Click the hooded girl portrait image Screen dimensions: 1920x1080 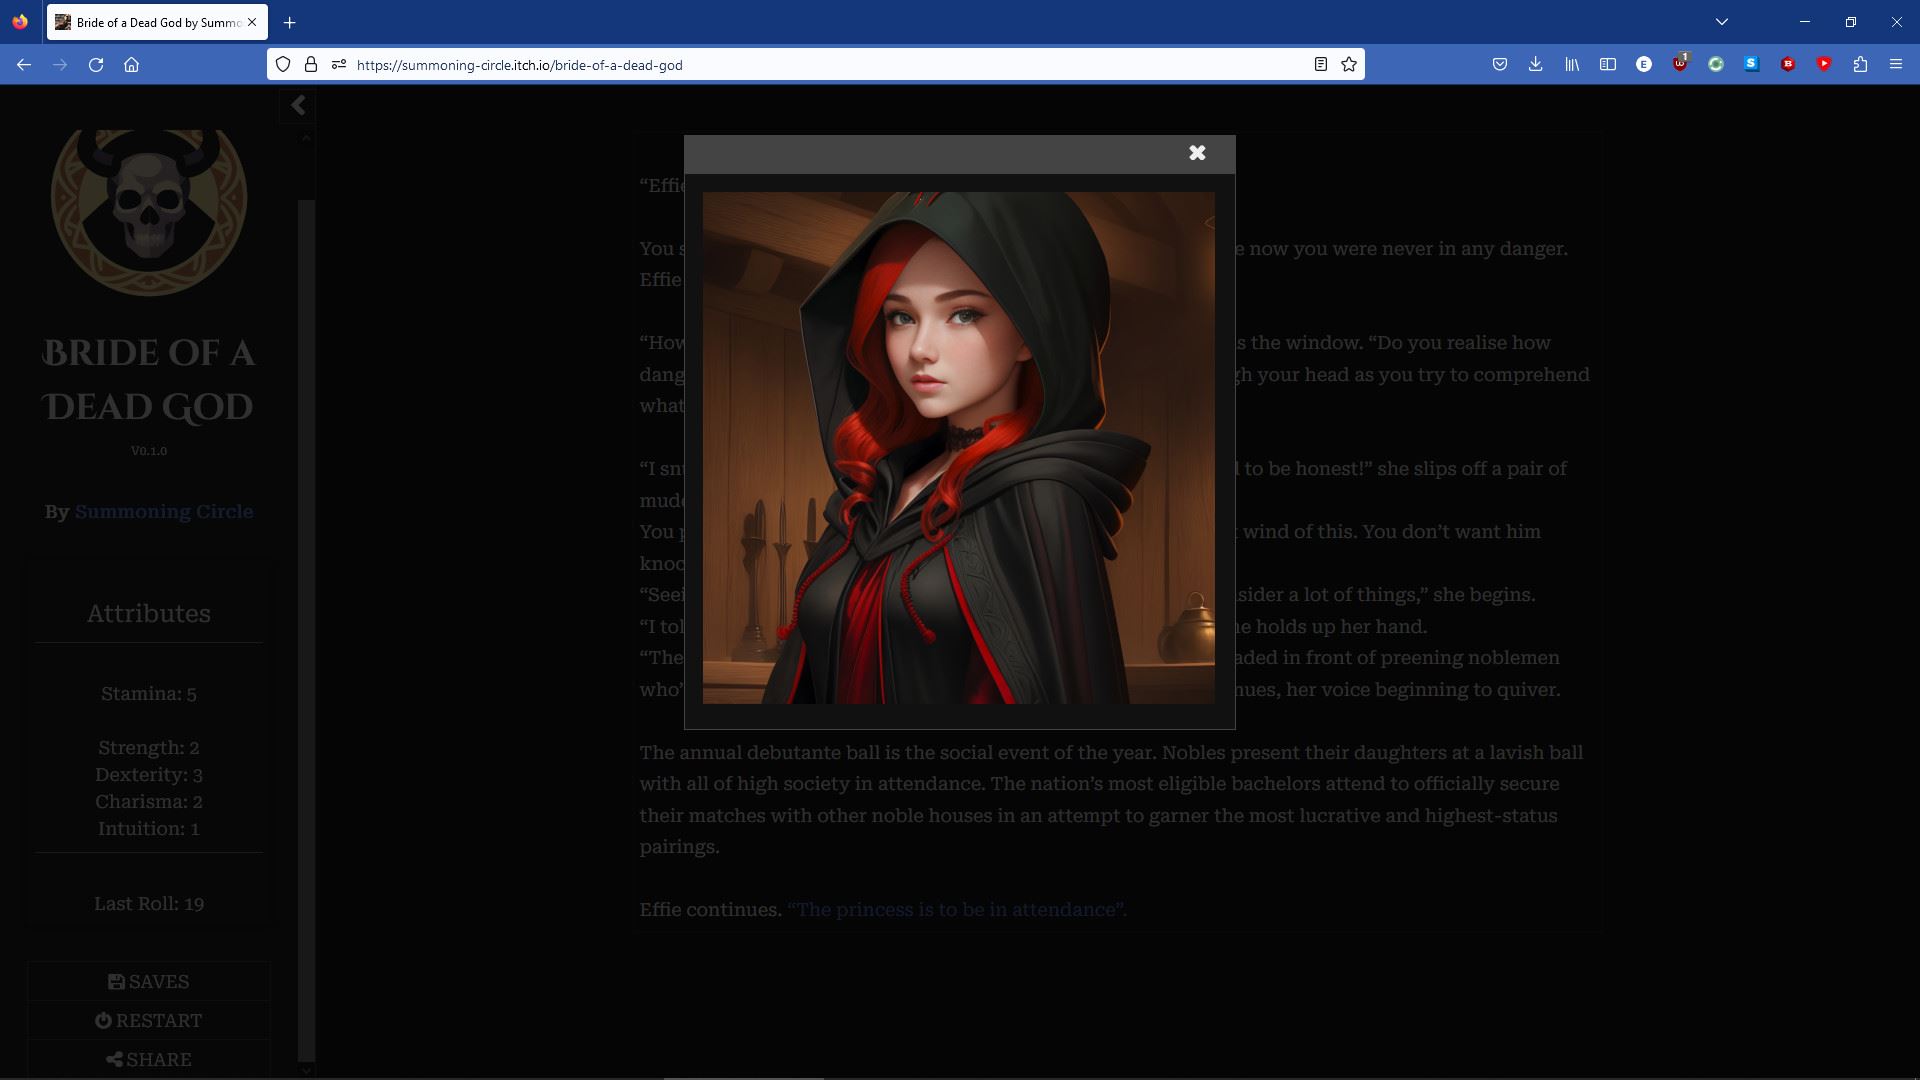point(958,448)
